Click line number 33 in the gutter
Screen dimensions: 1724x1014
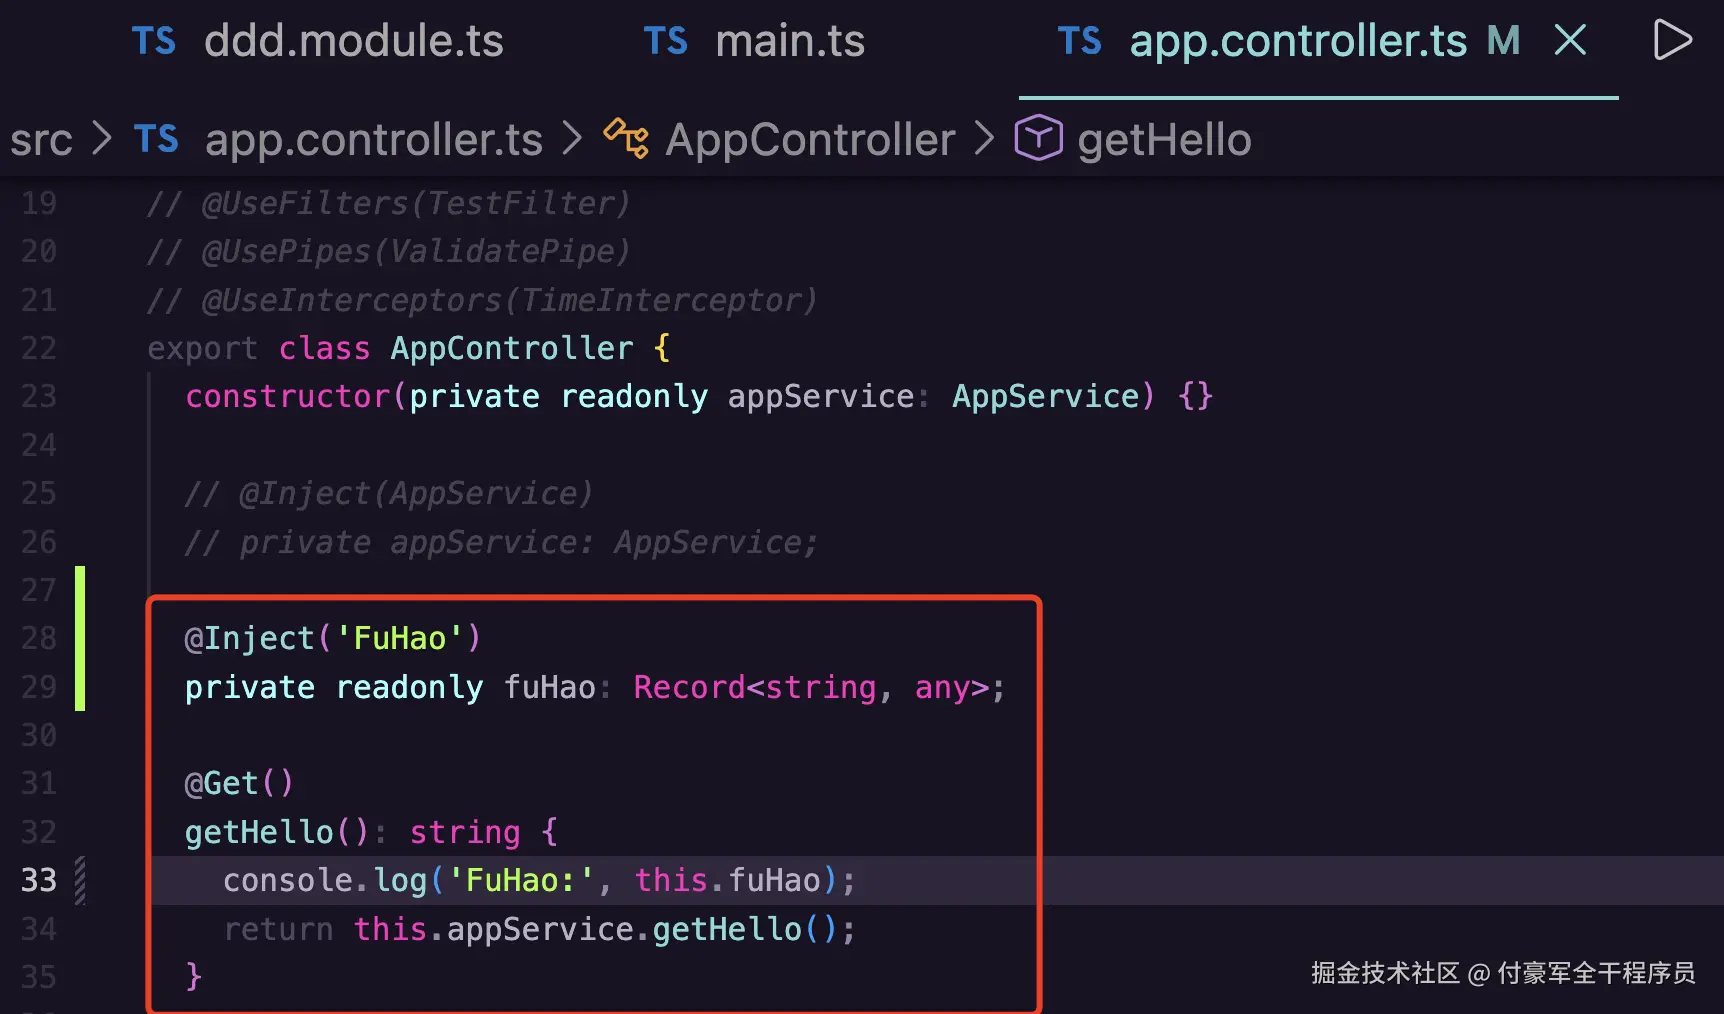(x=39, y=880)
